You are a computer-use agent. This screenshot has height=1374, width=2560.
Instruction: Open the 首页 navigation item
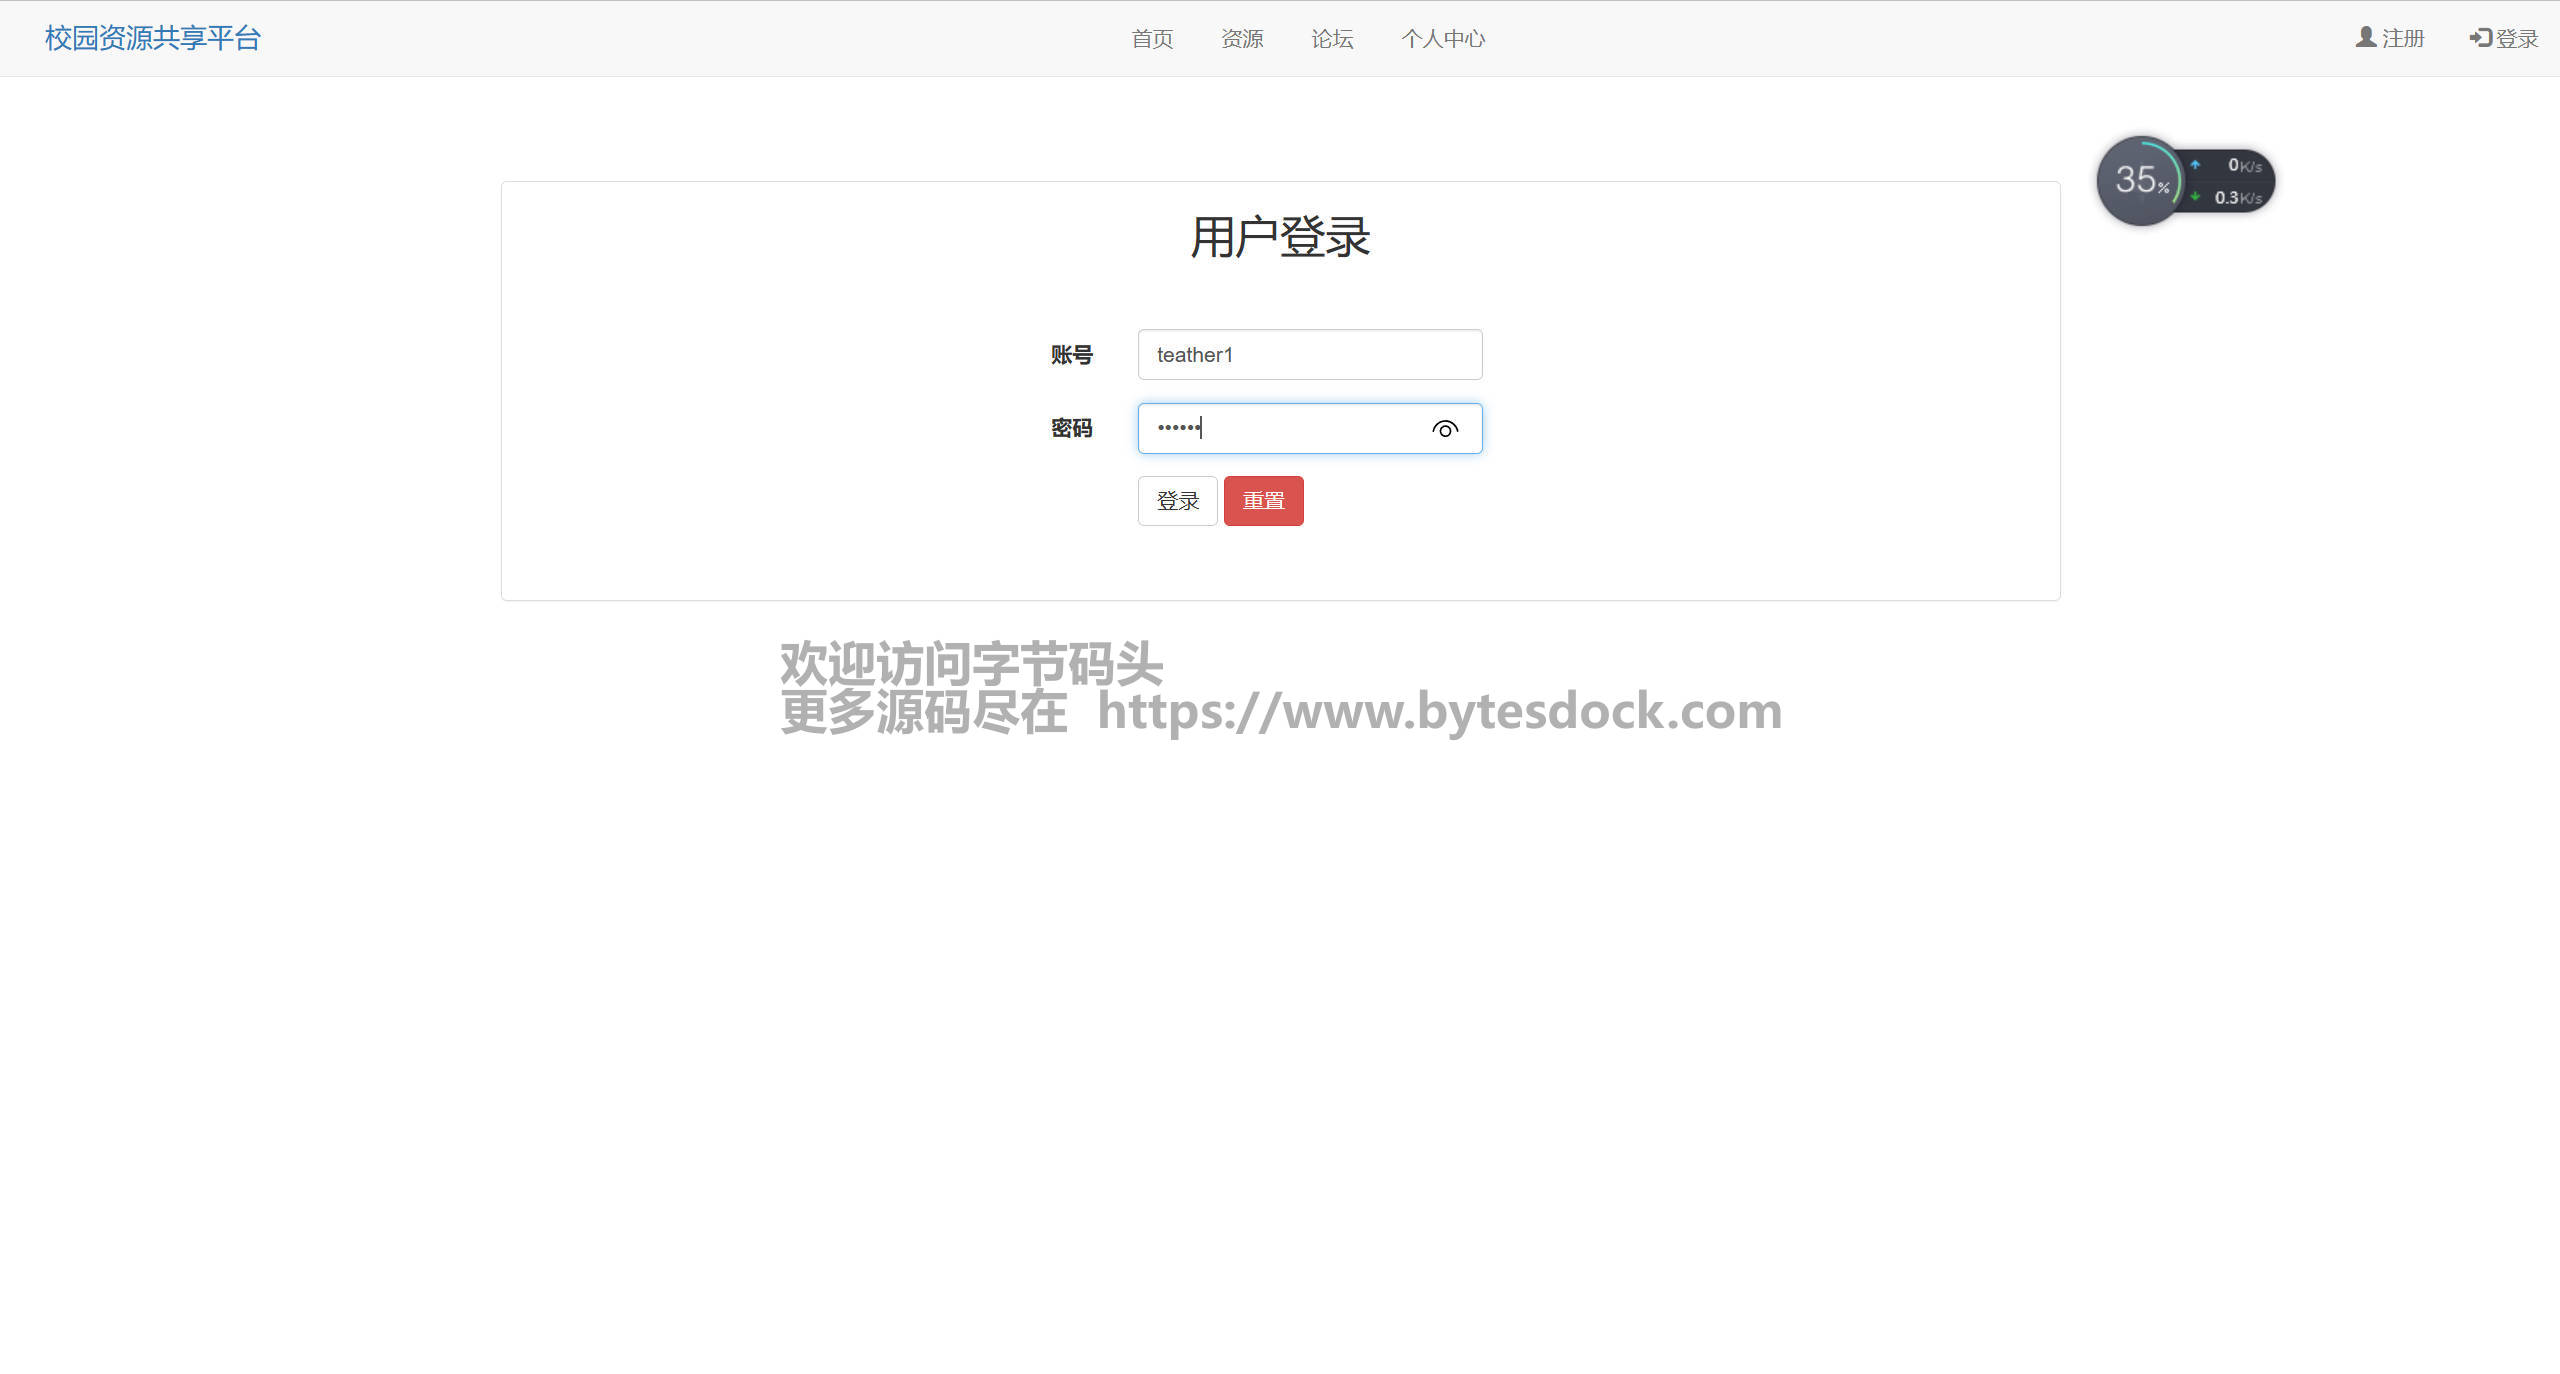[1152, 39]
